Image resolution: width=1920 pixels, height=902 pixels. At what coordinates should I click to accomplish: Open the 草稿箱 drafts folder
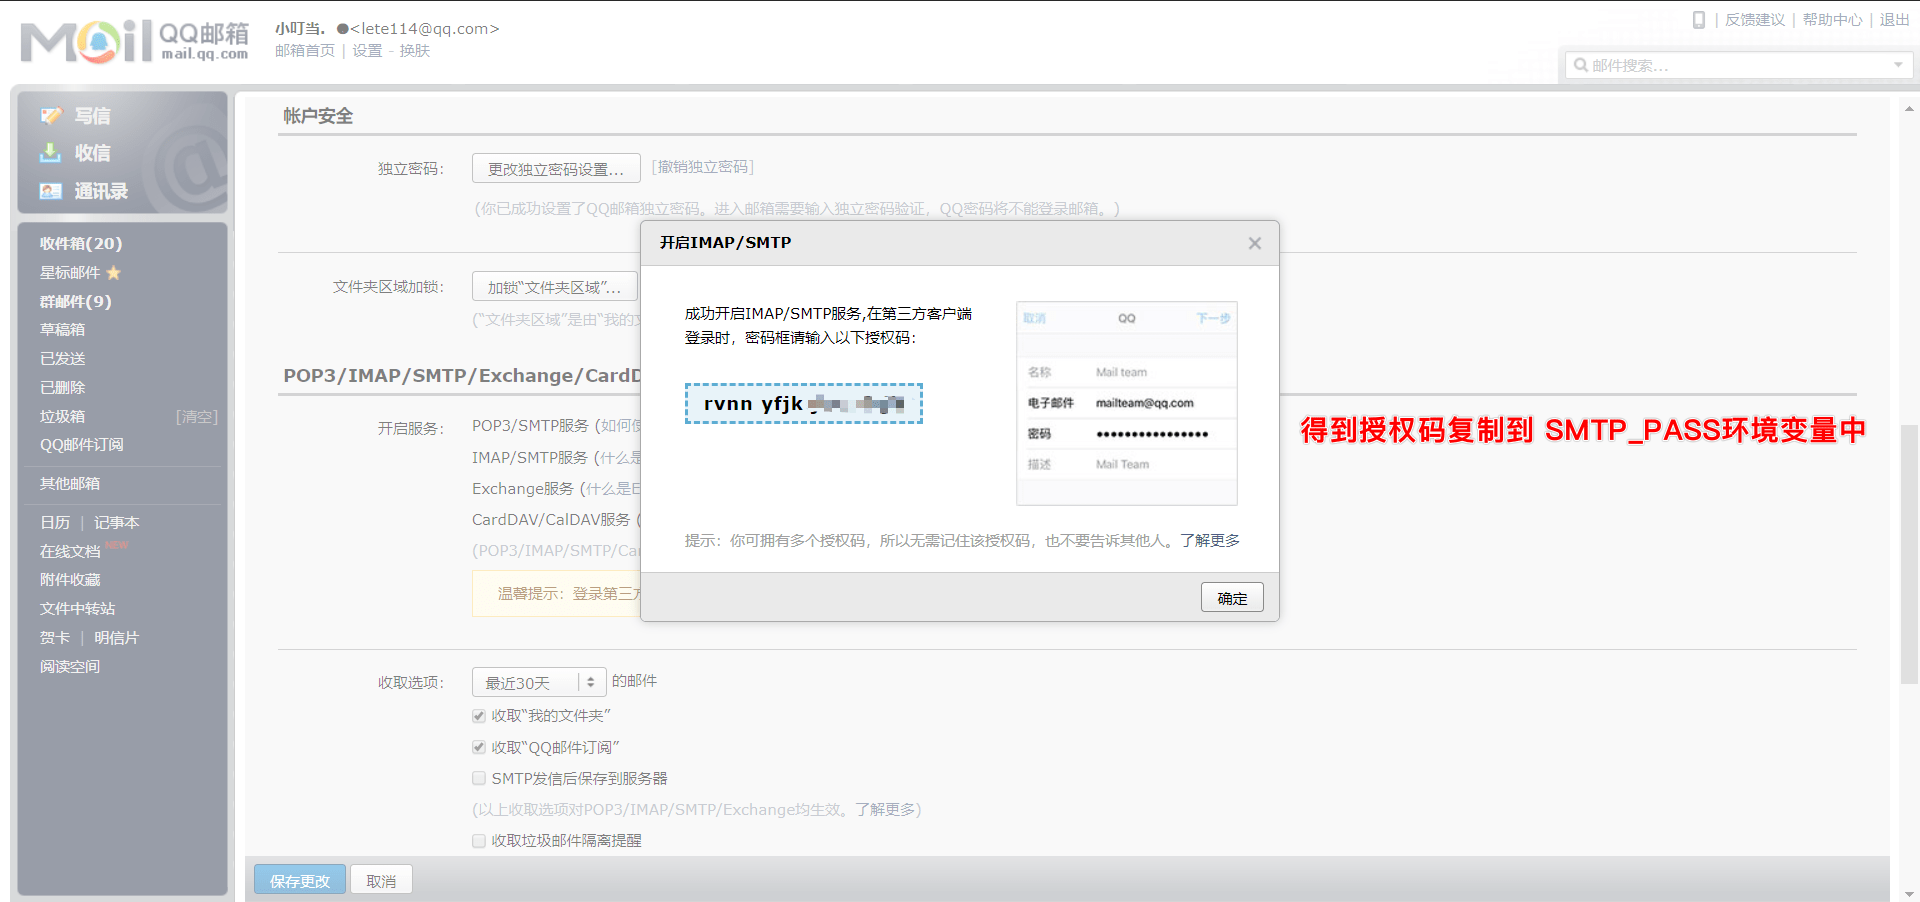pyautogui.click(x=62, y=330)
